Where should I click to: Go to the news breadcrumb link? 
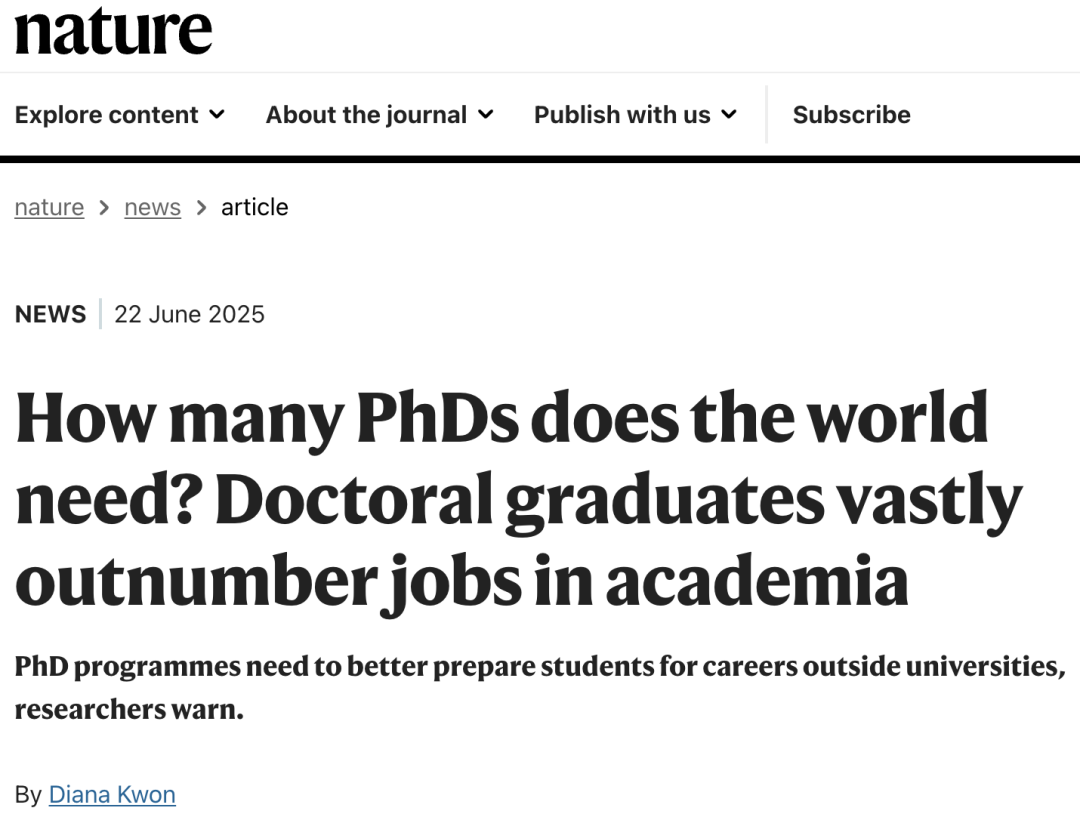click(x=152, y=207)
